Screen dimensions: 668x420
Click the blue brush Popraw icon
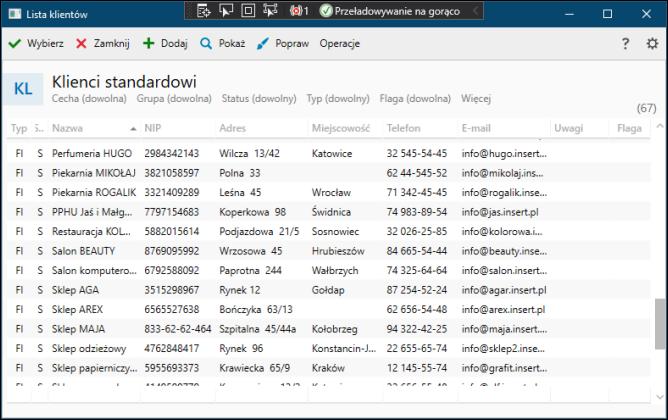(263, 43)
